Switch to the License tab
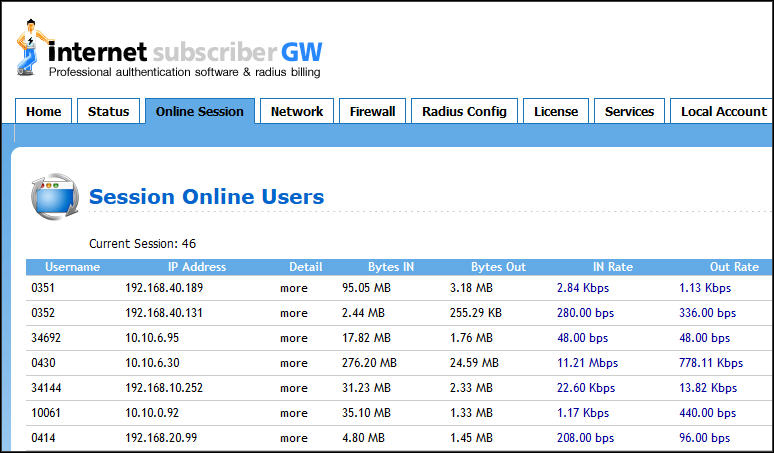Screen dimensions: 774x453 (556, 112)
